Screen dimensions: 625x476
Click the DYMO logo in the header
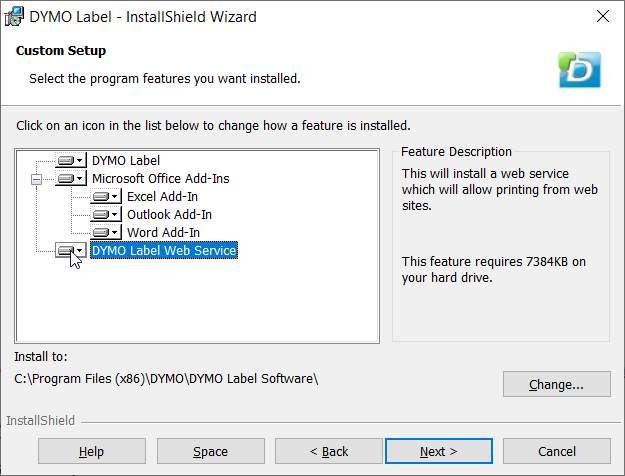(580, 70)
